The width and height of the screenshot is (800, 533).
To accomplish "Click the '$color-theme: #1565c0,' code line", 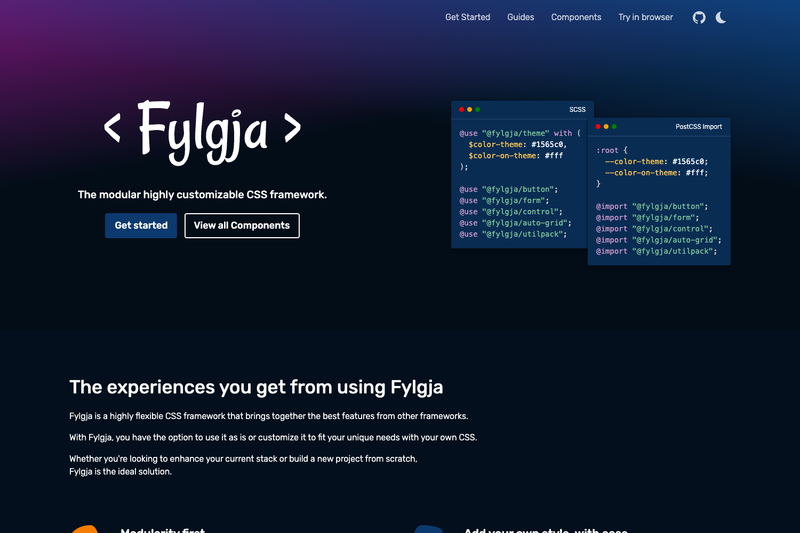I will (x=518, y=144).
